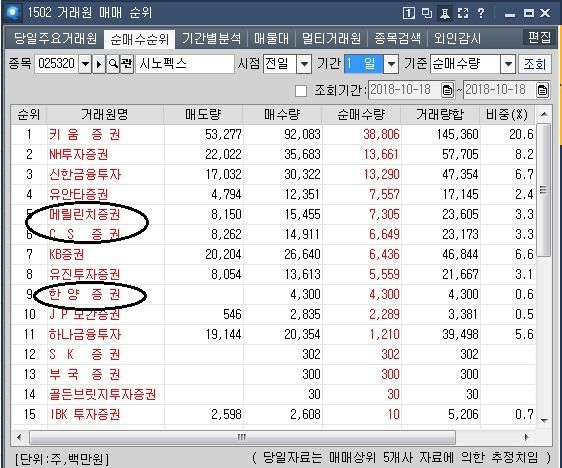This screenshot has width=562, height=468.
Task: Click the start date field 2018-10-18
Action: coord(405,90)
